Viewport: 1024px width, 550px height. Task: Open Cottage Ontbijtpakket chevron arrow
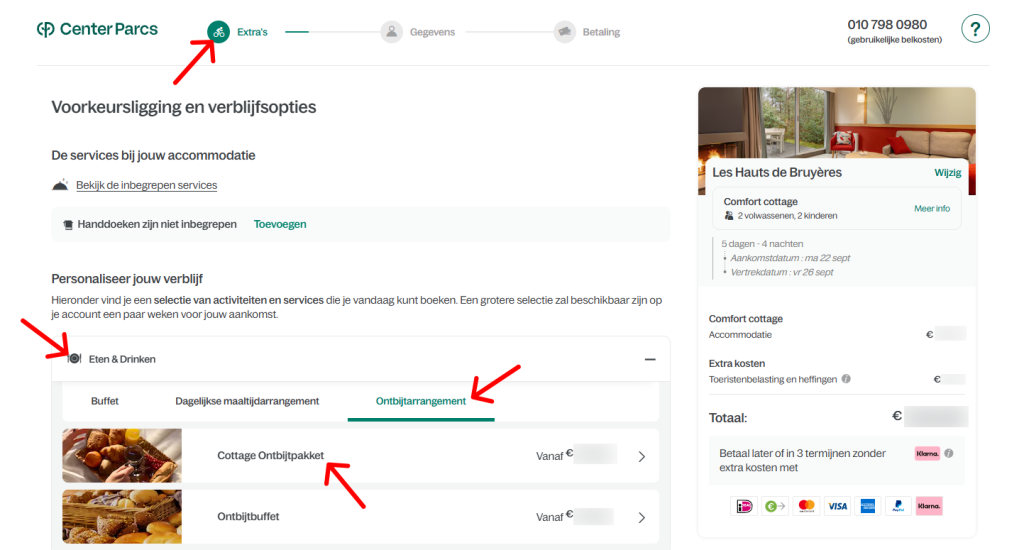click(641, 457)
